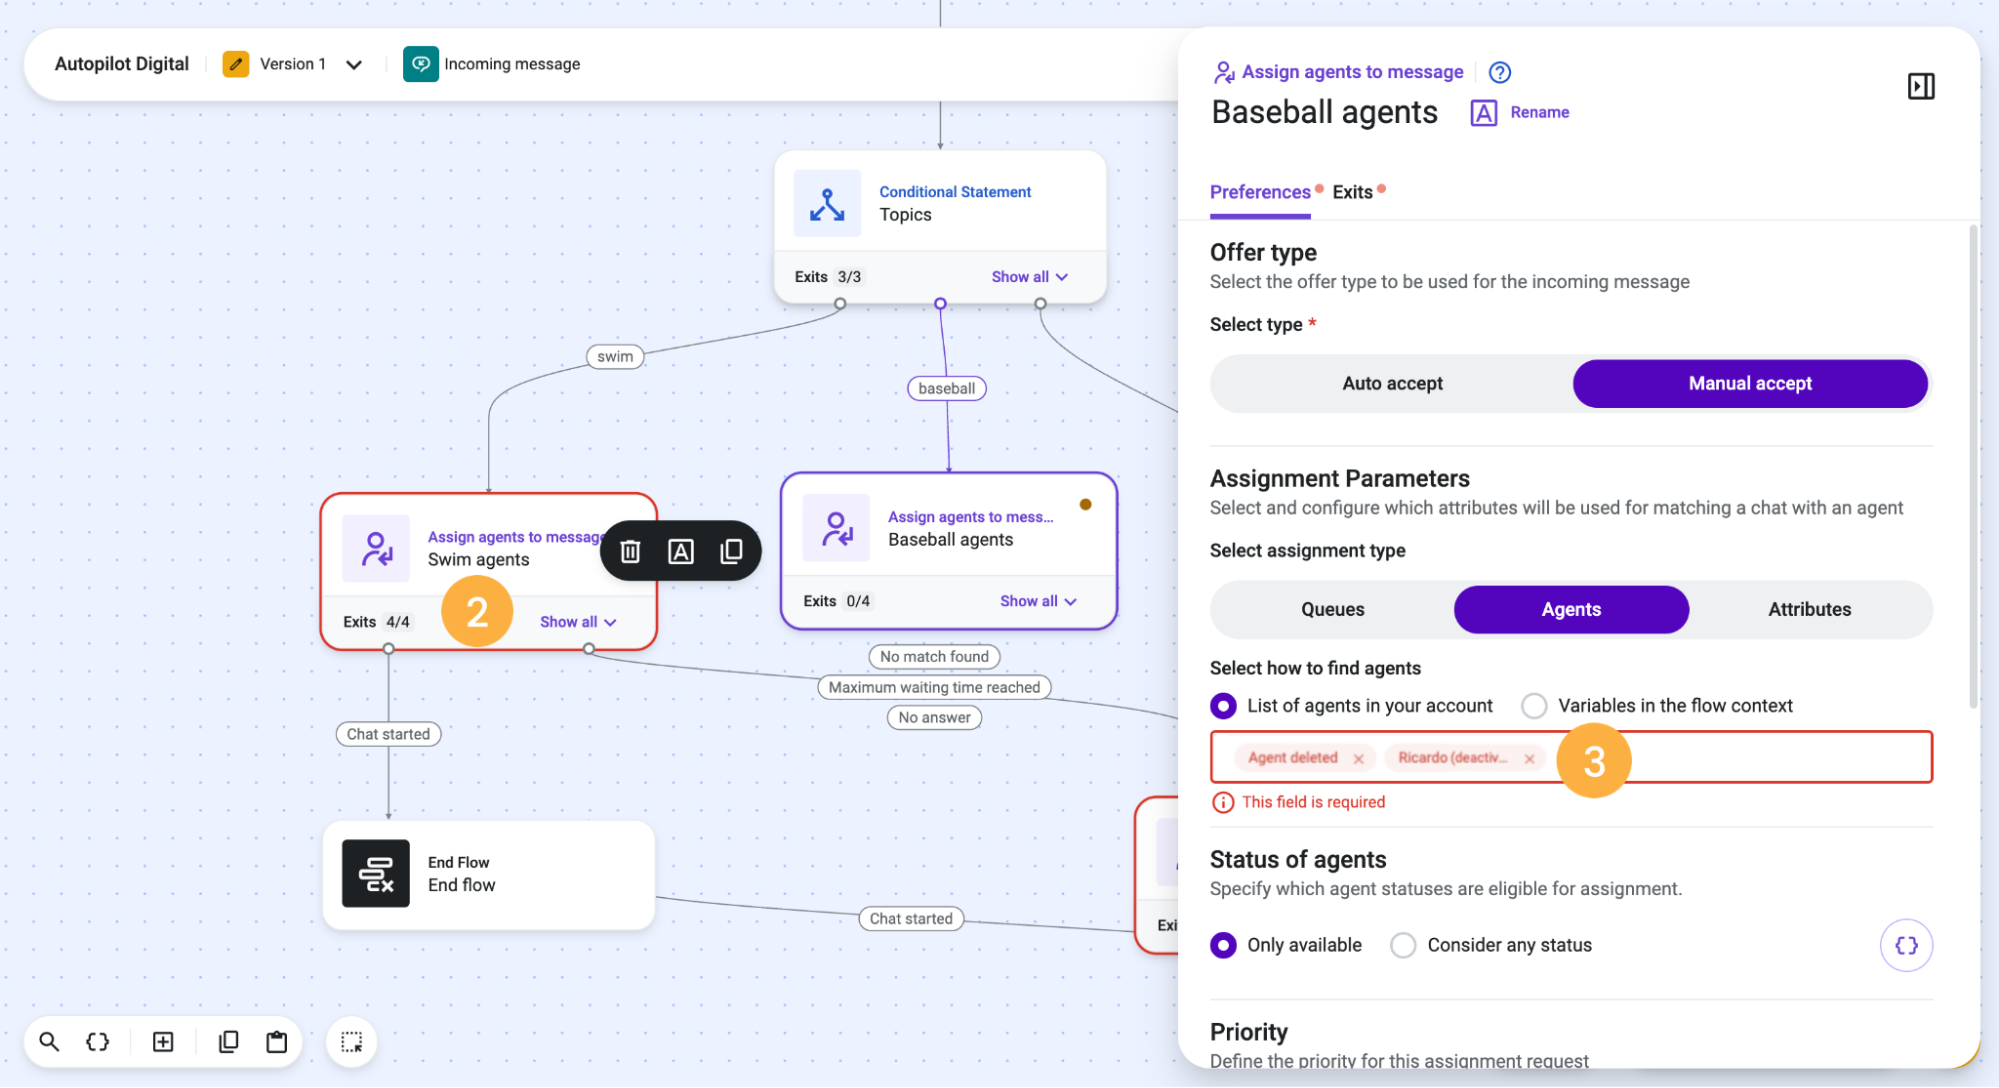Remove the Agent deleted tag

pos(1358,758)
